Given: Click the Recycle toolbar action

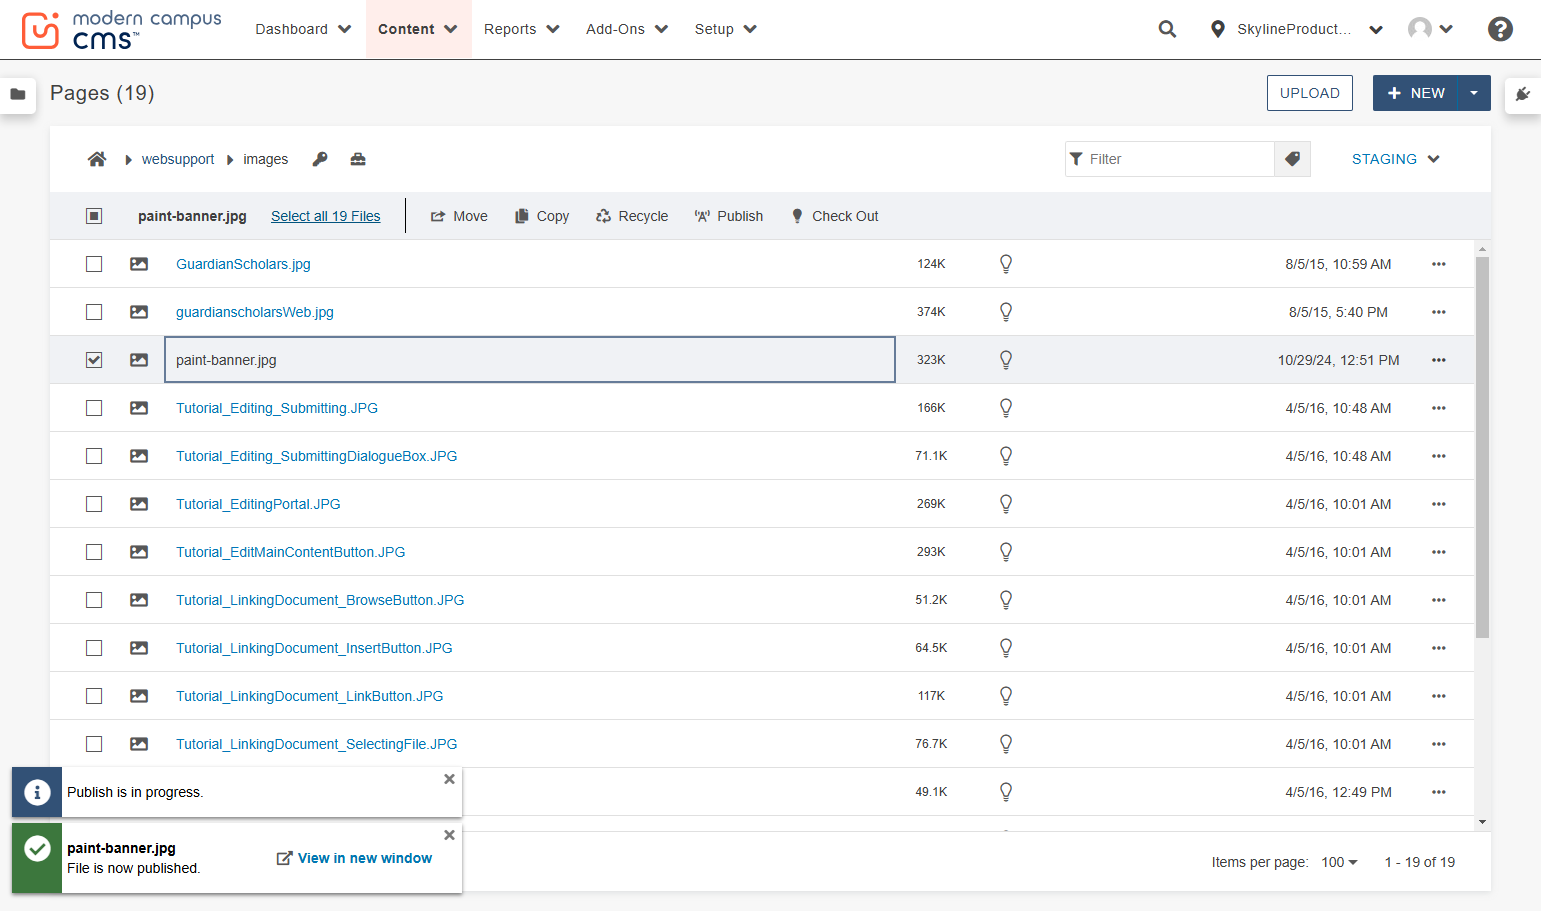Looking at the screenshot, I should point(632,216).
